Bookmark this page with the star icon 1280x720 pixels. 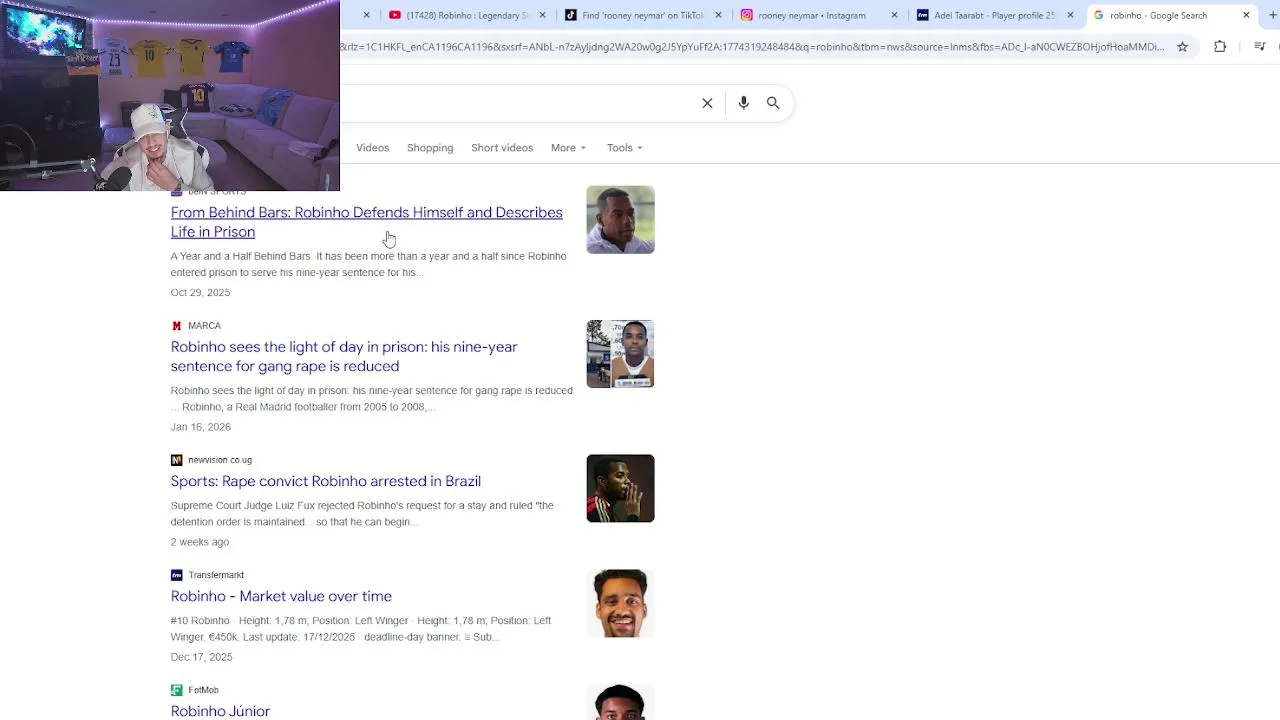(x=1182, y=47)
